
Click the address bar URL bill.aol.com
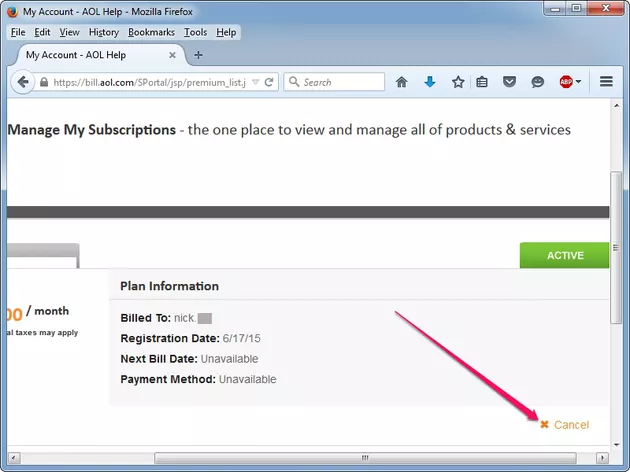(x=149, y=82)
